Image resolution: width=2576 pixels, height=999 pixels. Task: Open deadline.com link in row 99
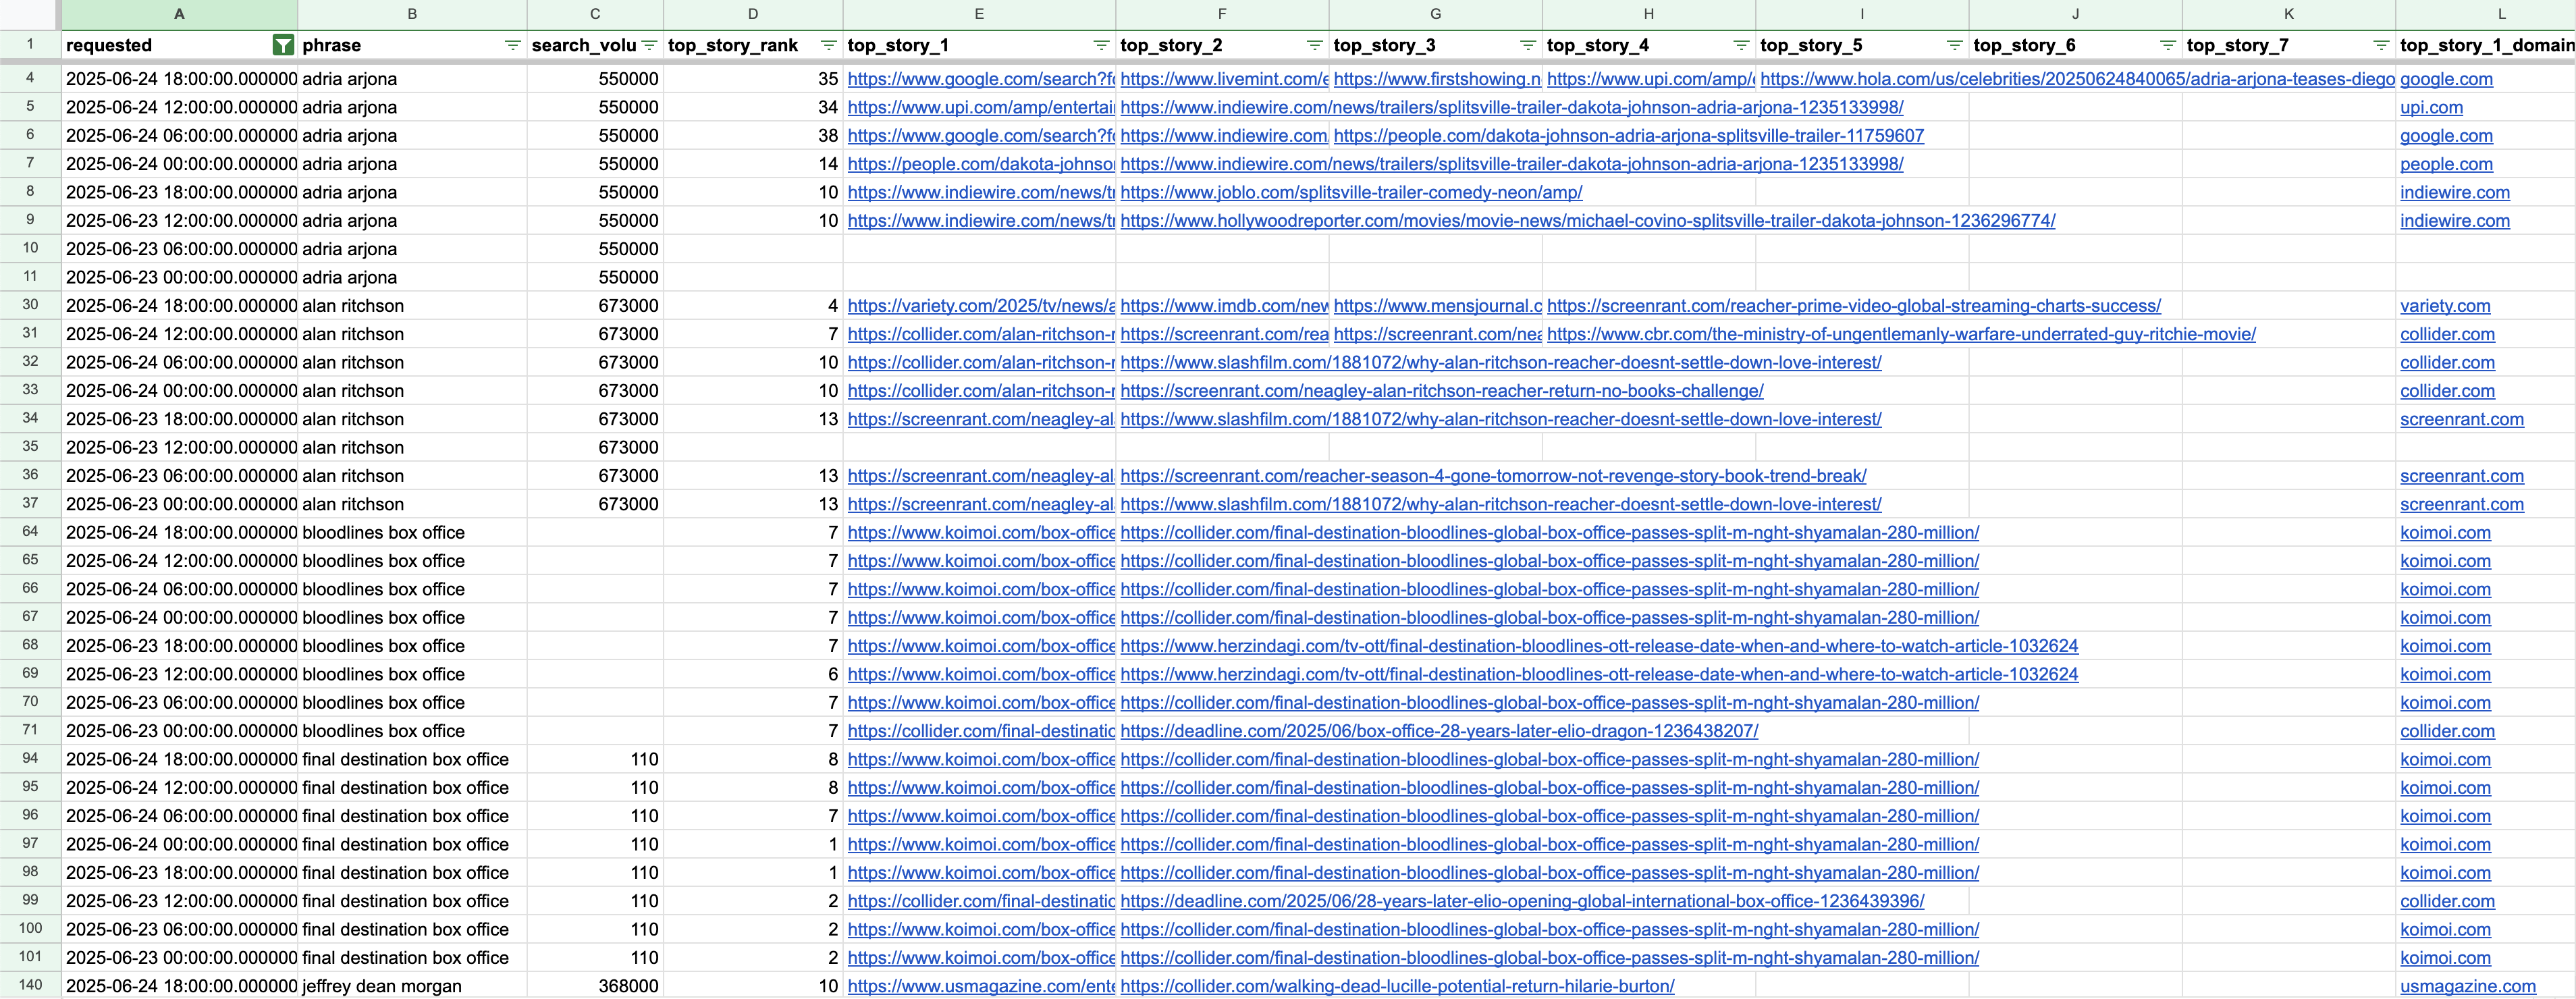coord(1522,901)
